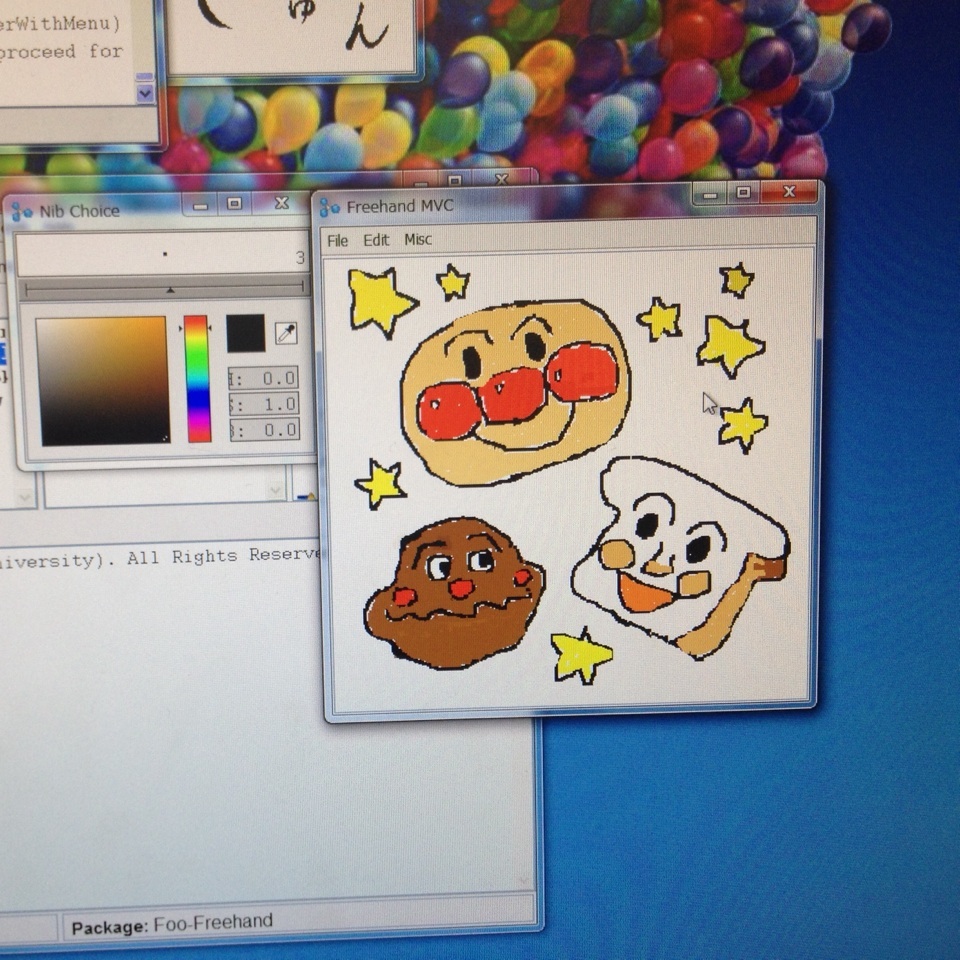The image size is (960, 960).
Task: Click the 'proceed for' text in the top-left window
Action: (x=61, y=51)
